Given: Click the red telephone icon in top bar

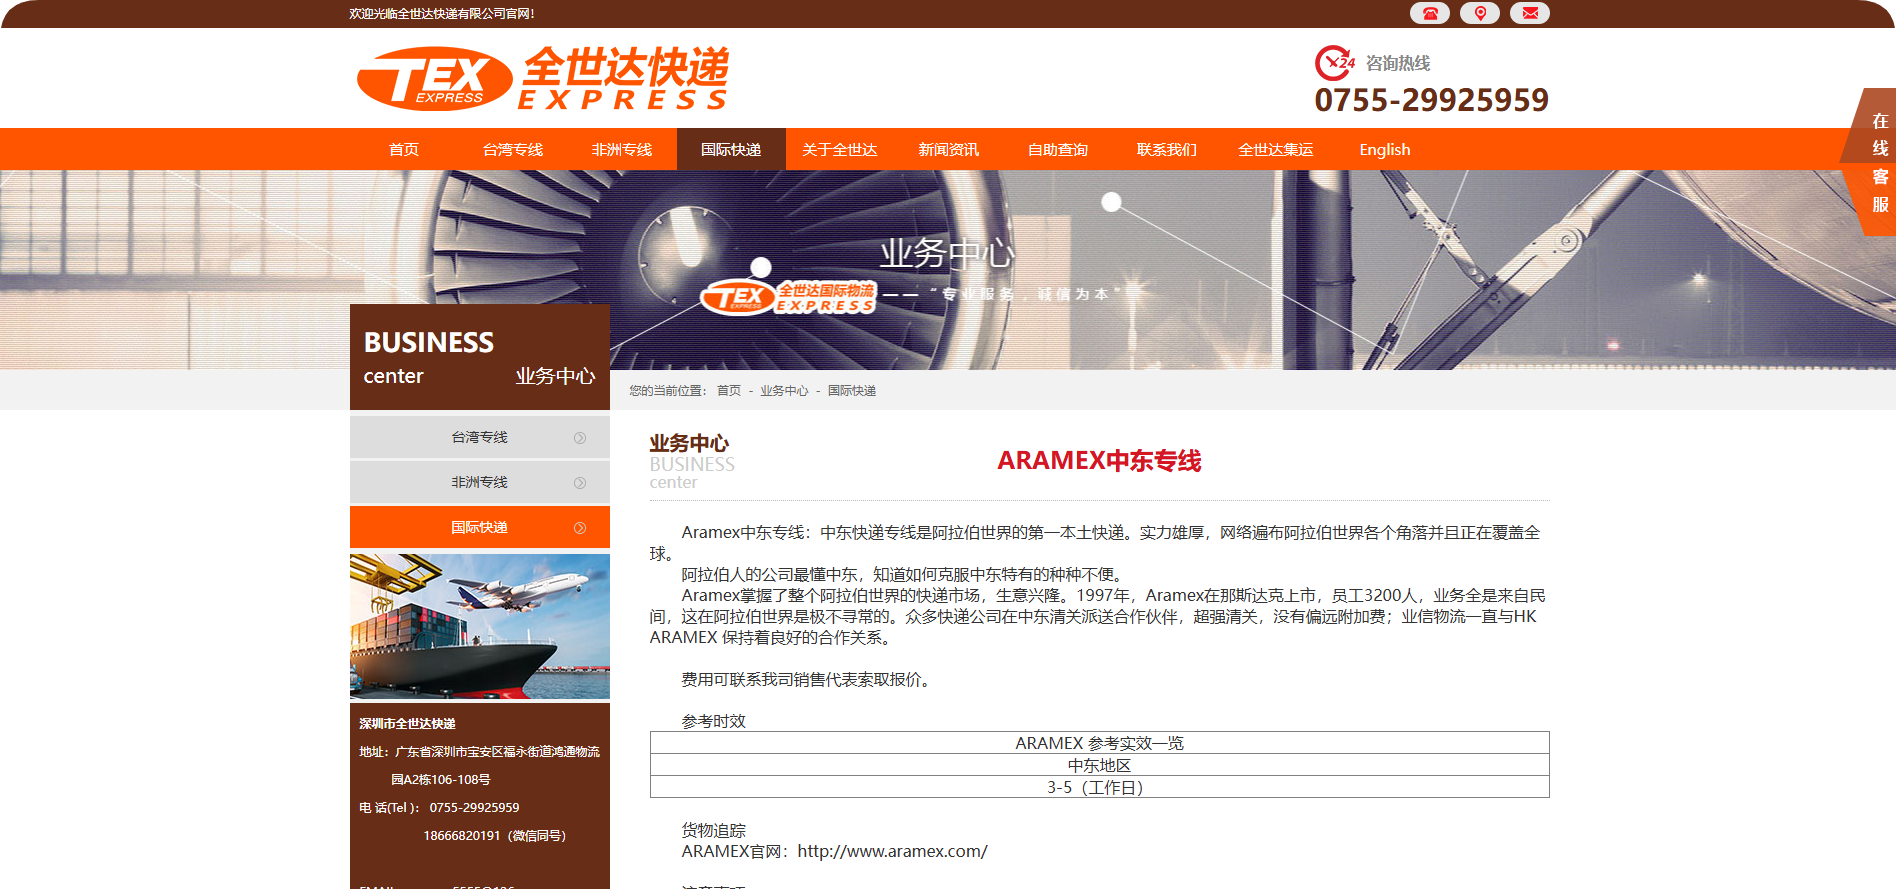Looking at the screenshot, I should tap(1429, 13).
